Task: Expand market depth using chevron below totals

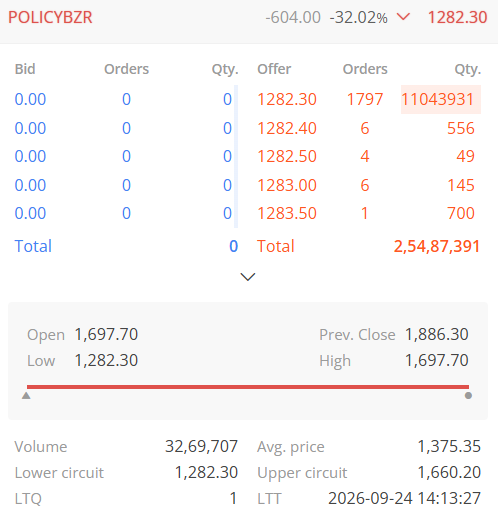Action: 248,277
